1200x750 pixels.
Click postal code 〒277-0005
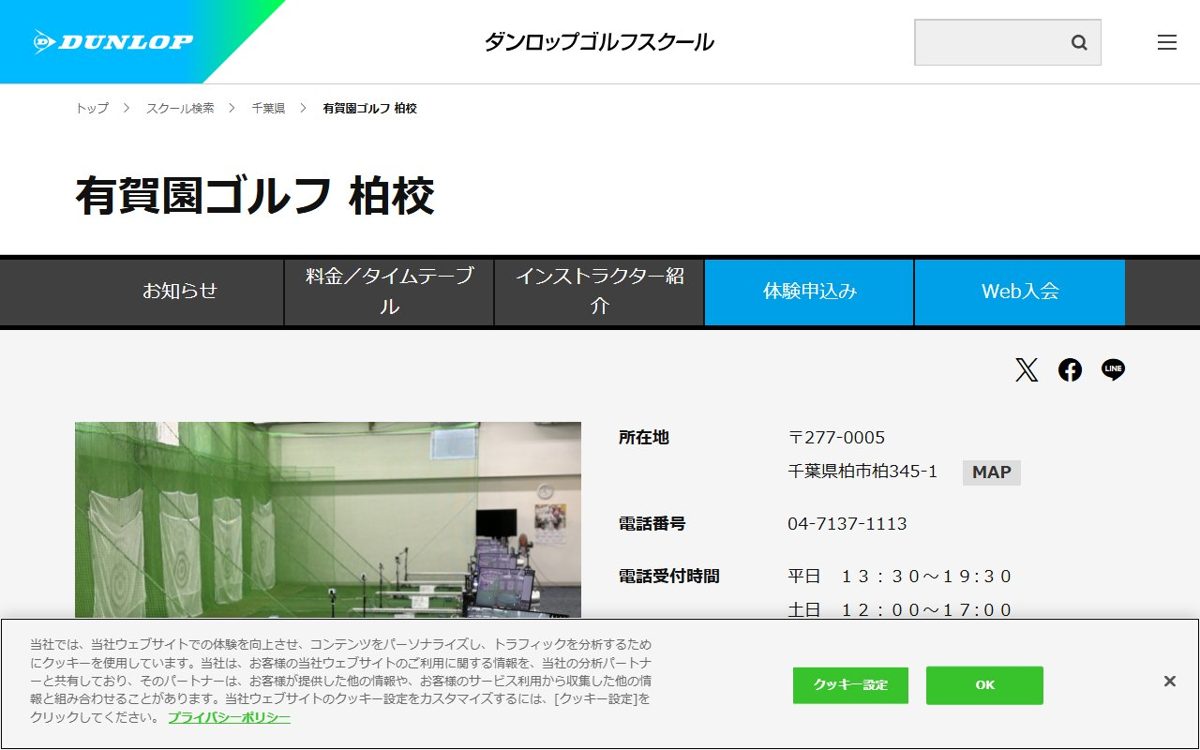(x=837, y=438)
